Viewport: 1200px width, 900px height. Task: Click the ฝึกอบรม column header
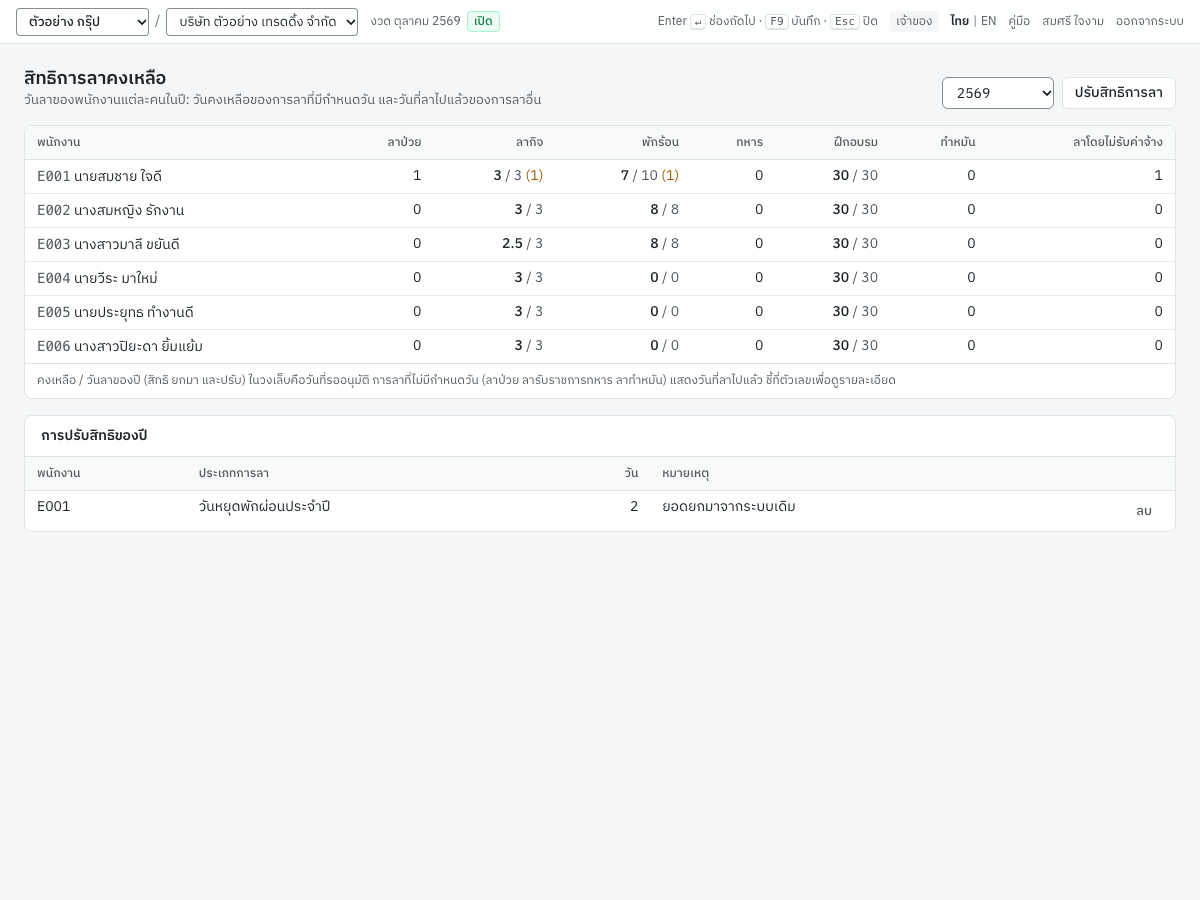click(856, 142)
